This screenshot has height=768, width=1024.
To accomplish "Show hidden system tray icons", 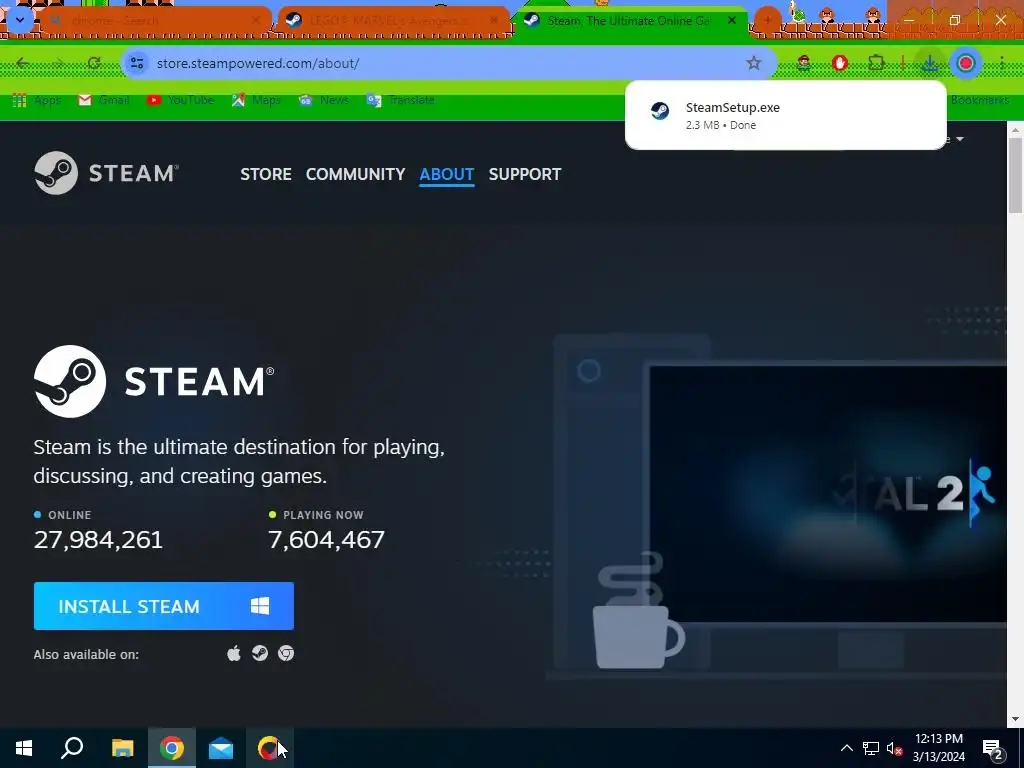I will [846, 748].
